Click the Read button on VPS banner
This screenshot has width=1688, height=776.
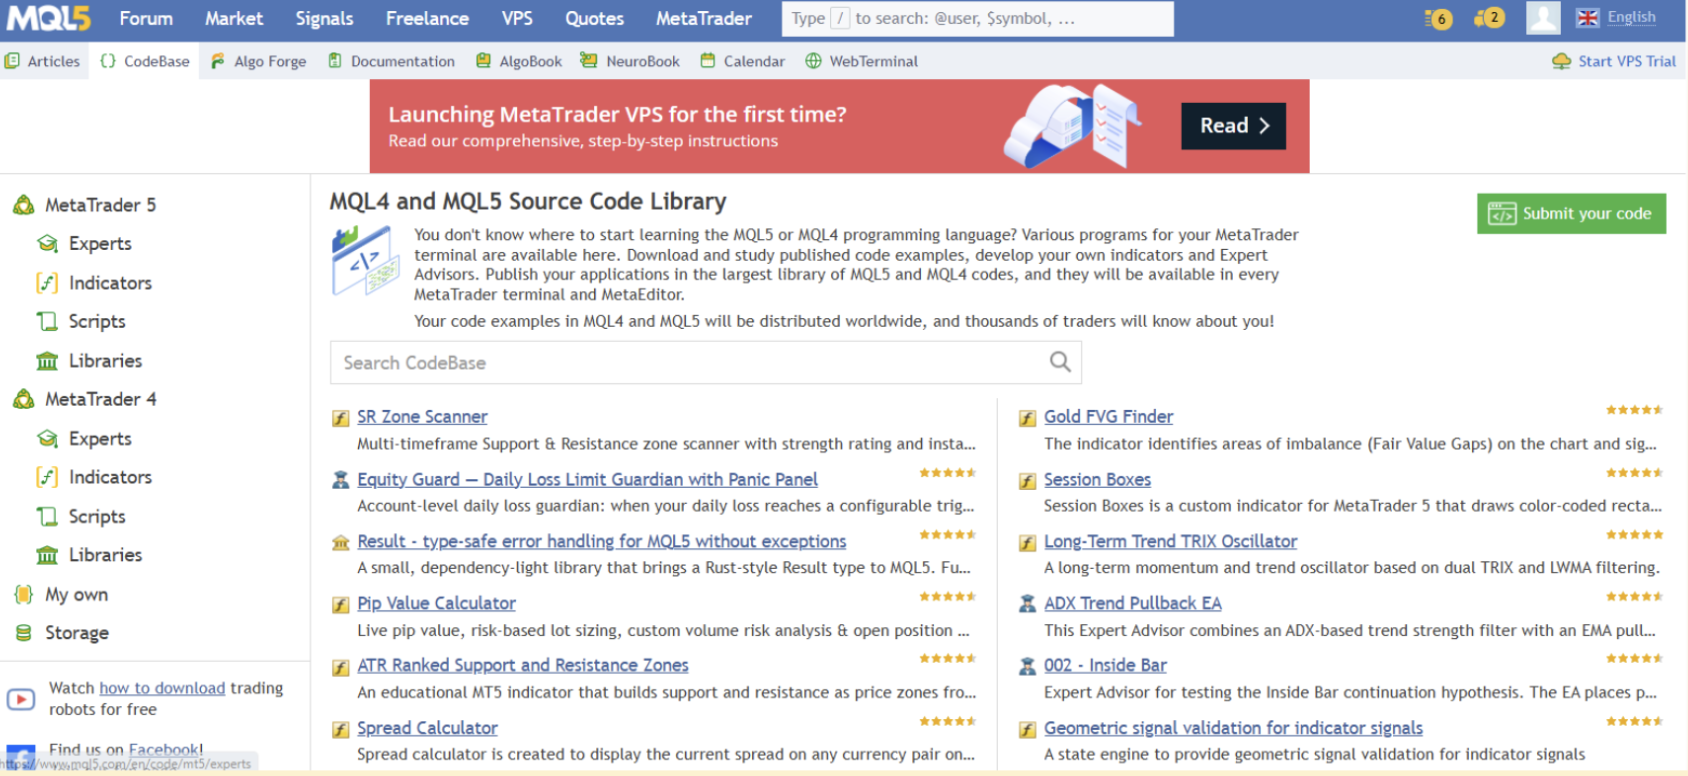[1234, 126]
